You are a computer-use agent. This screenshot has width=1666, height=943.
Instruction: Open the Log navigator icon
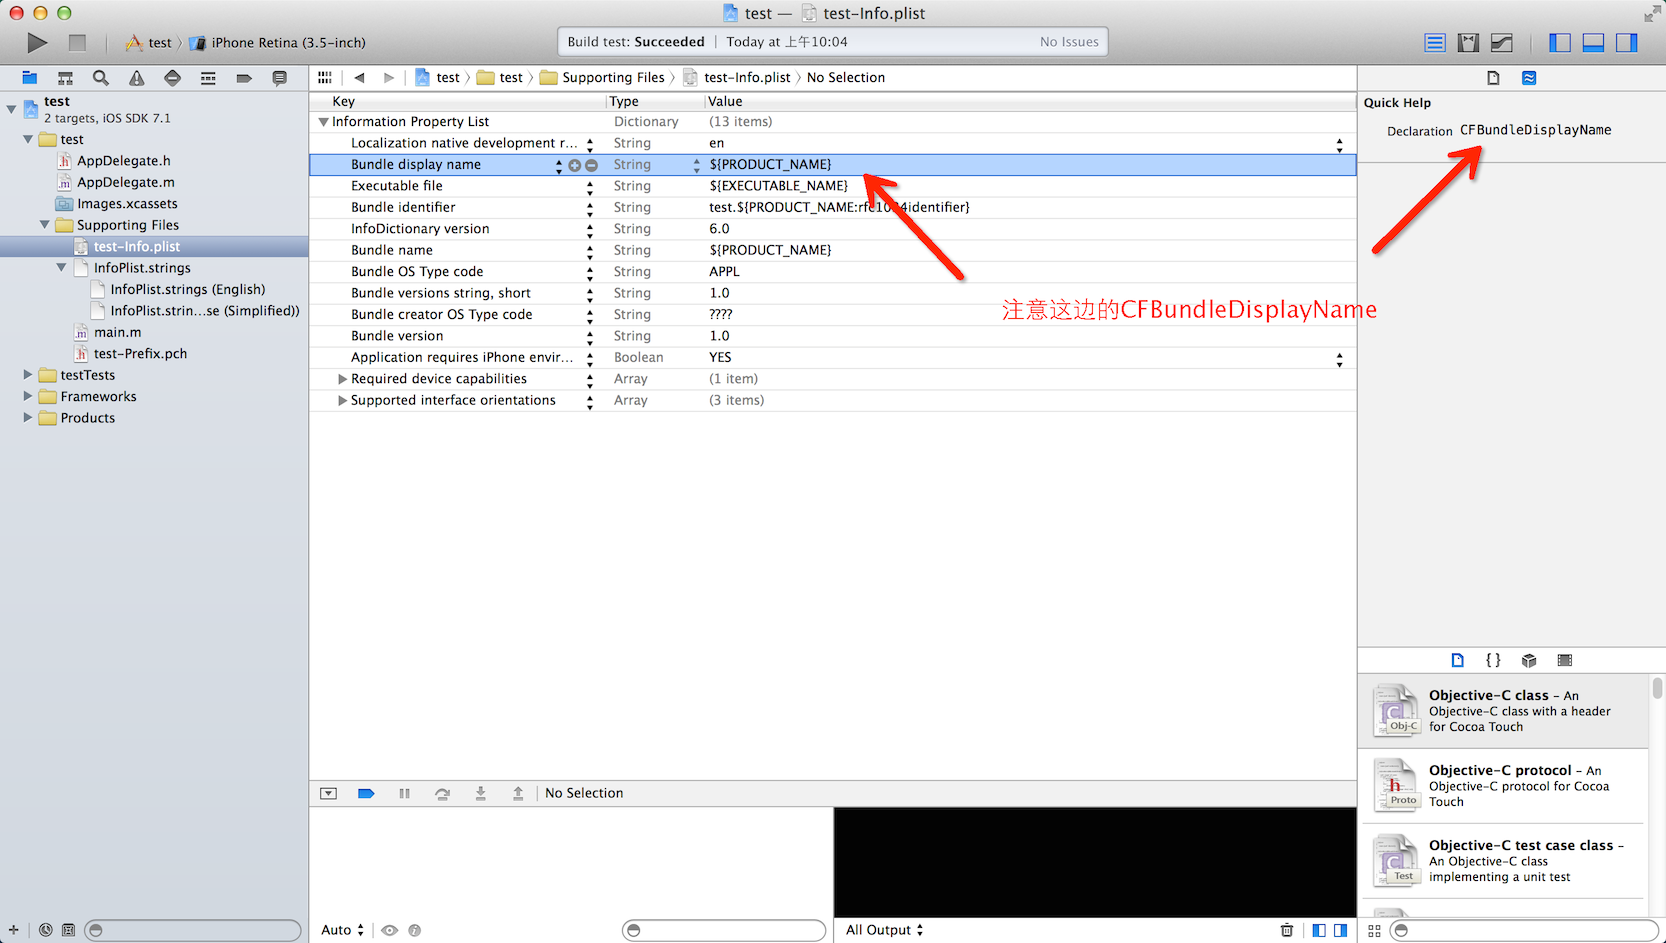(280, 78)
